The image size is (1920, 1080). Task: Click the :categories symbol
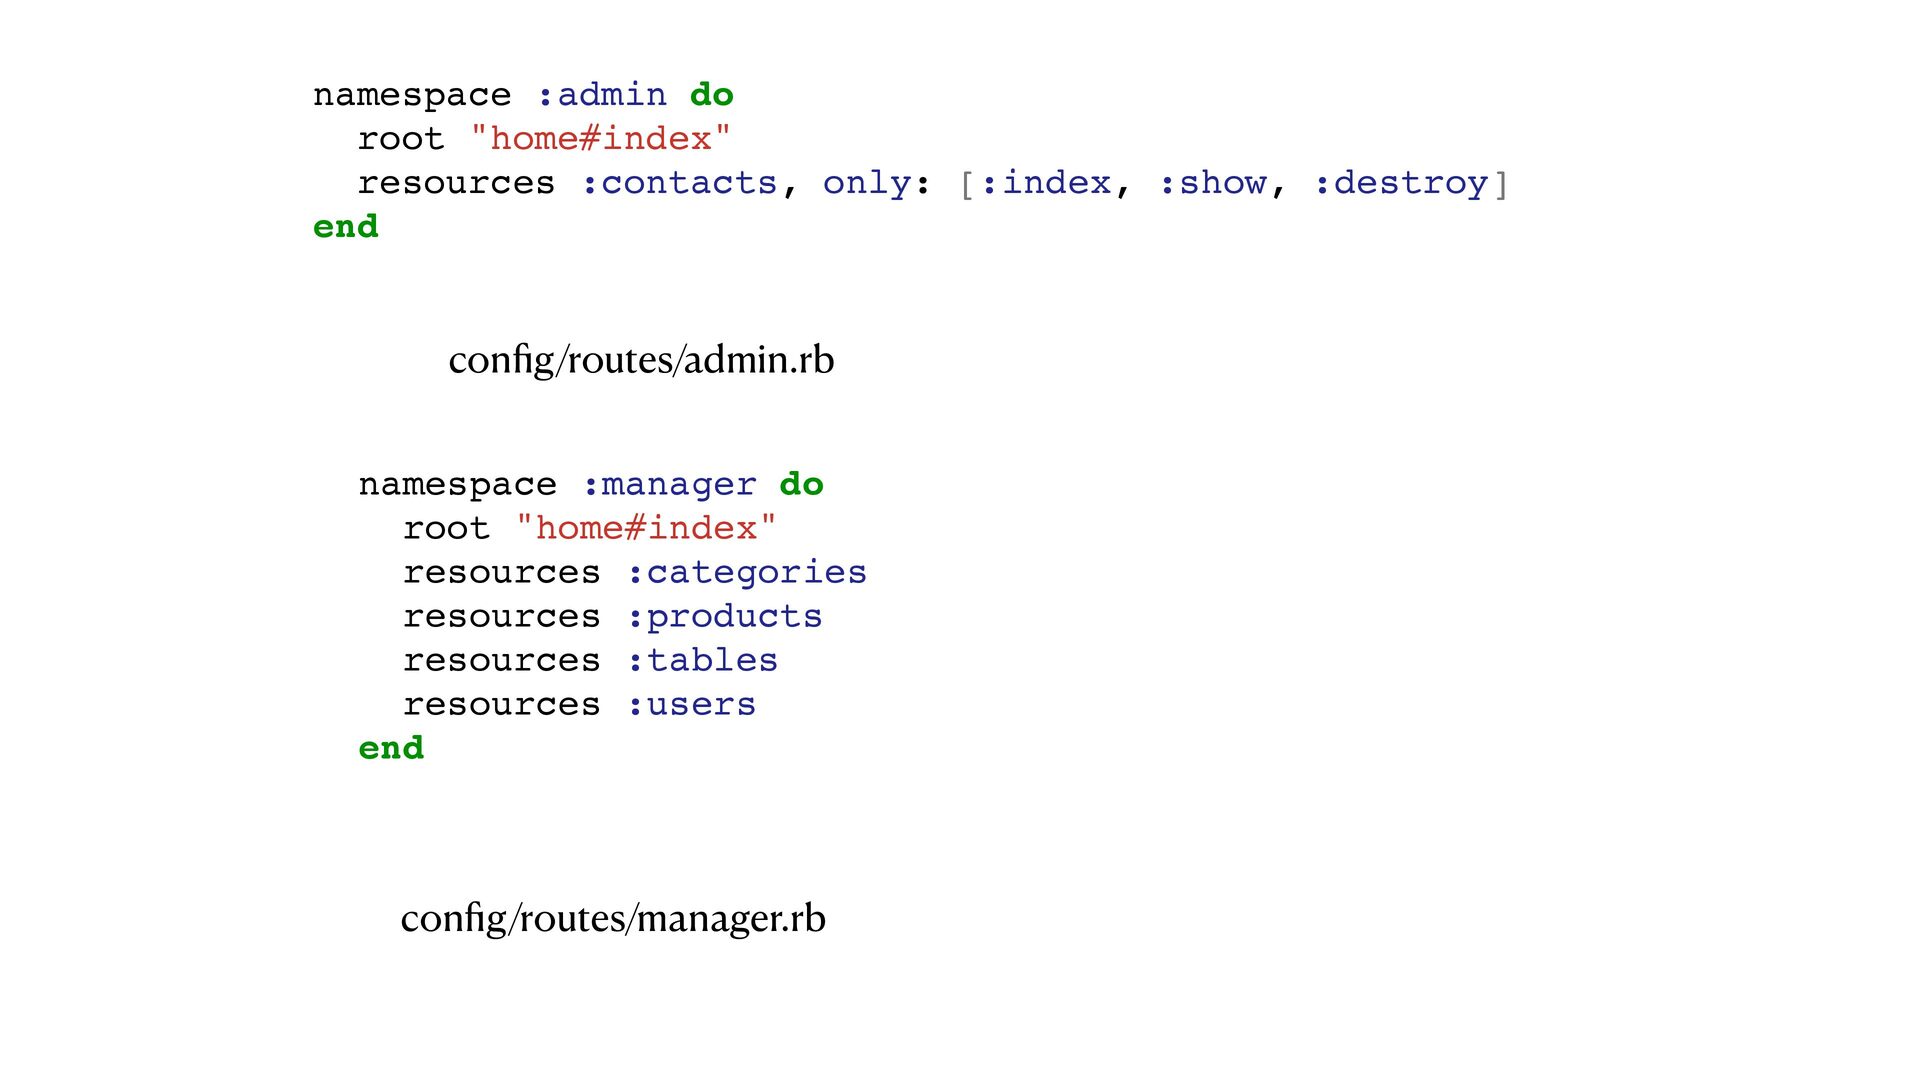tap(746, 572)
